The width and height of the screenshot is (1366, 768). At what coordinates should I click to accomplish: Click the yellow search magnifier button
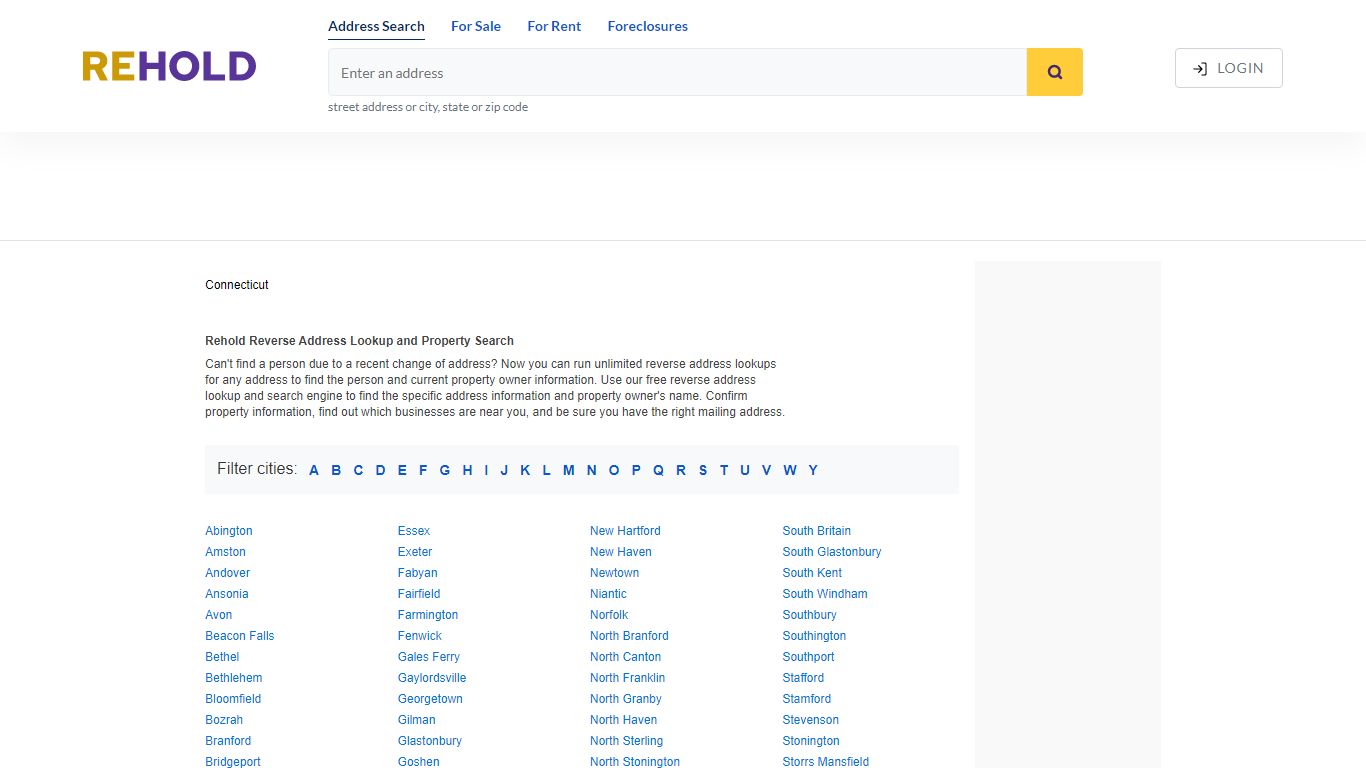tap(1054, 72)
